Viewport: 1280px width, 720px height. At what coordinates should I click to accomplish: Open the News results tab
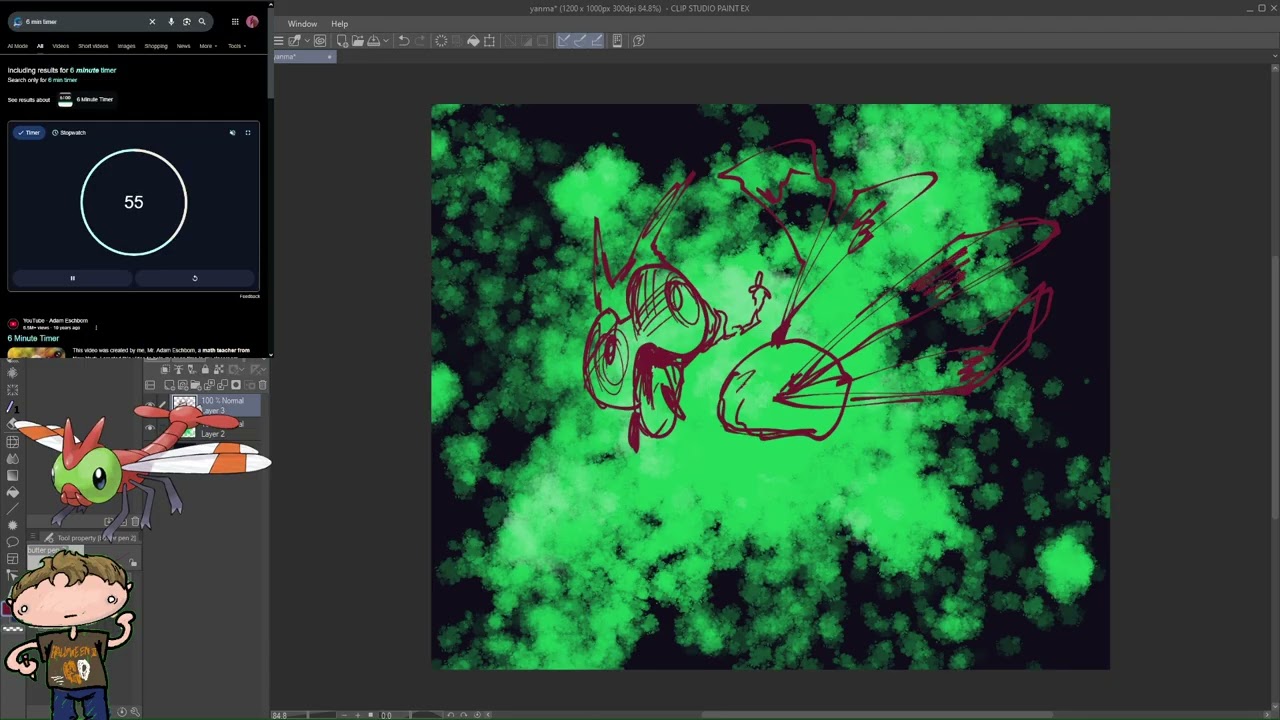click(183, 46)
